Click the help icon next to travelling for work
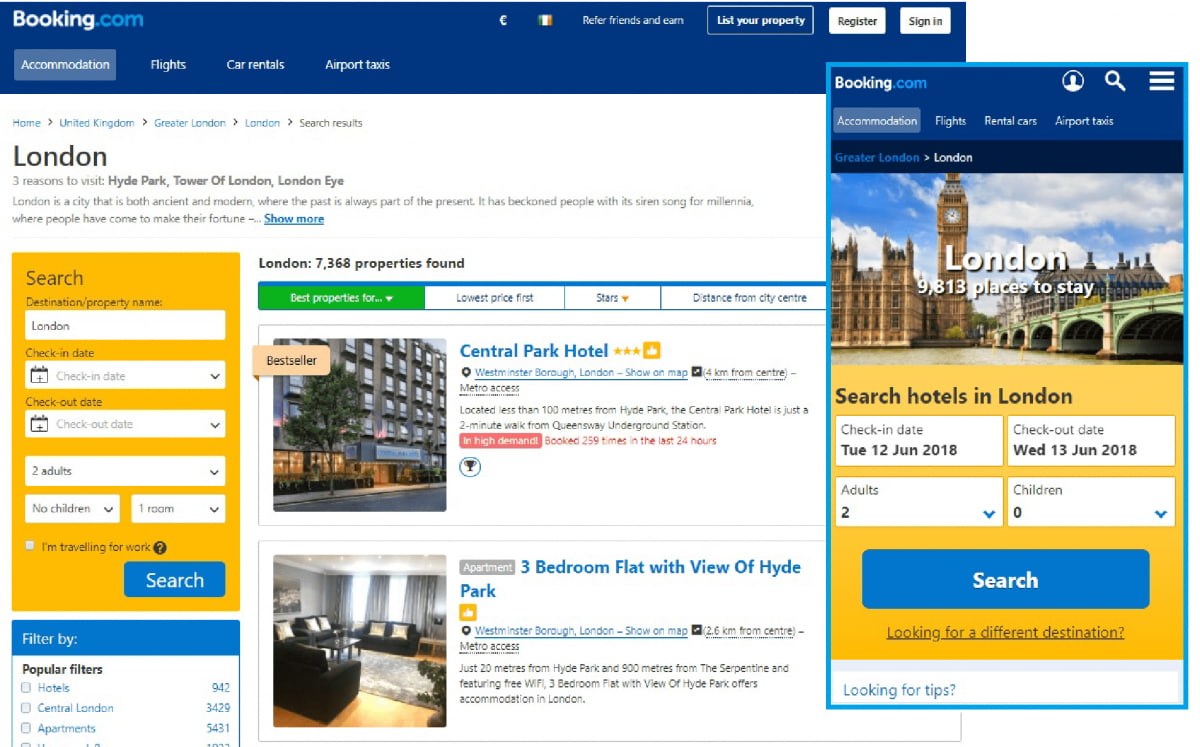This screenshot has height=747, width=1200. 160,548
